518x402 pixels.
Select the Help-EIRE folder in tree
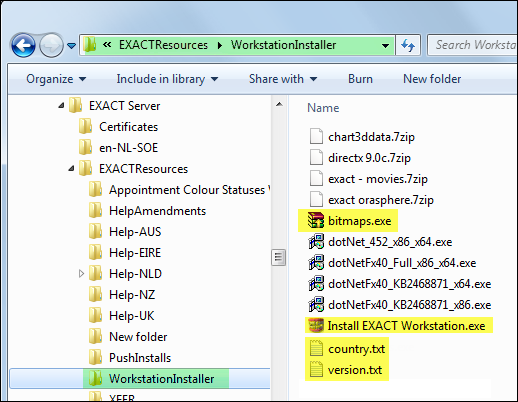point(135,253)
